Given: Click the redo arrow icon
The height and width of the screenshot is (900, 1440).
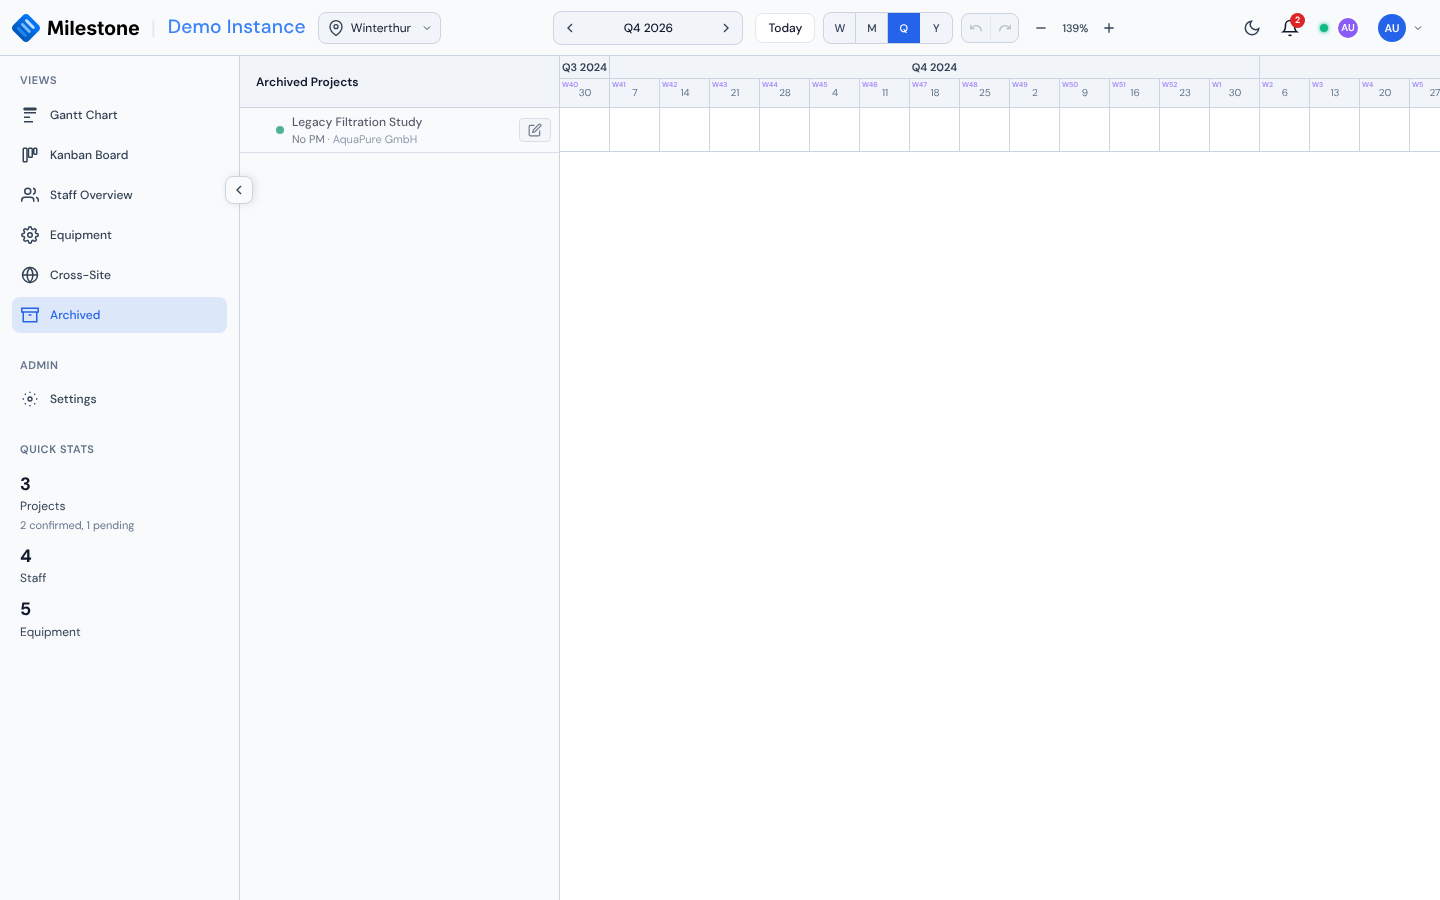Looking at the screenshot, I should click(x=1005, y=28).
